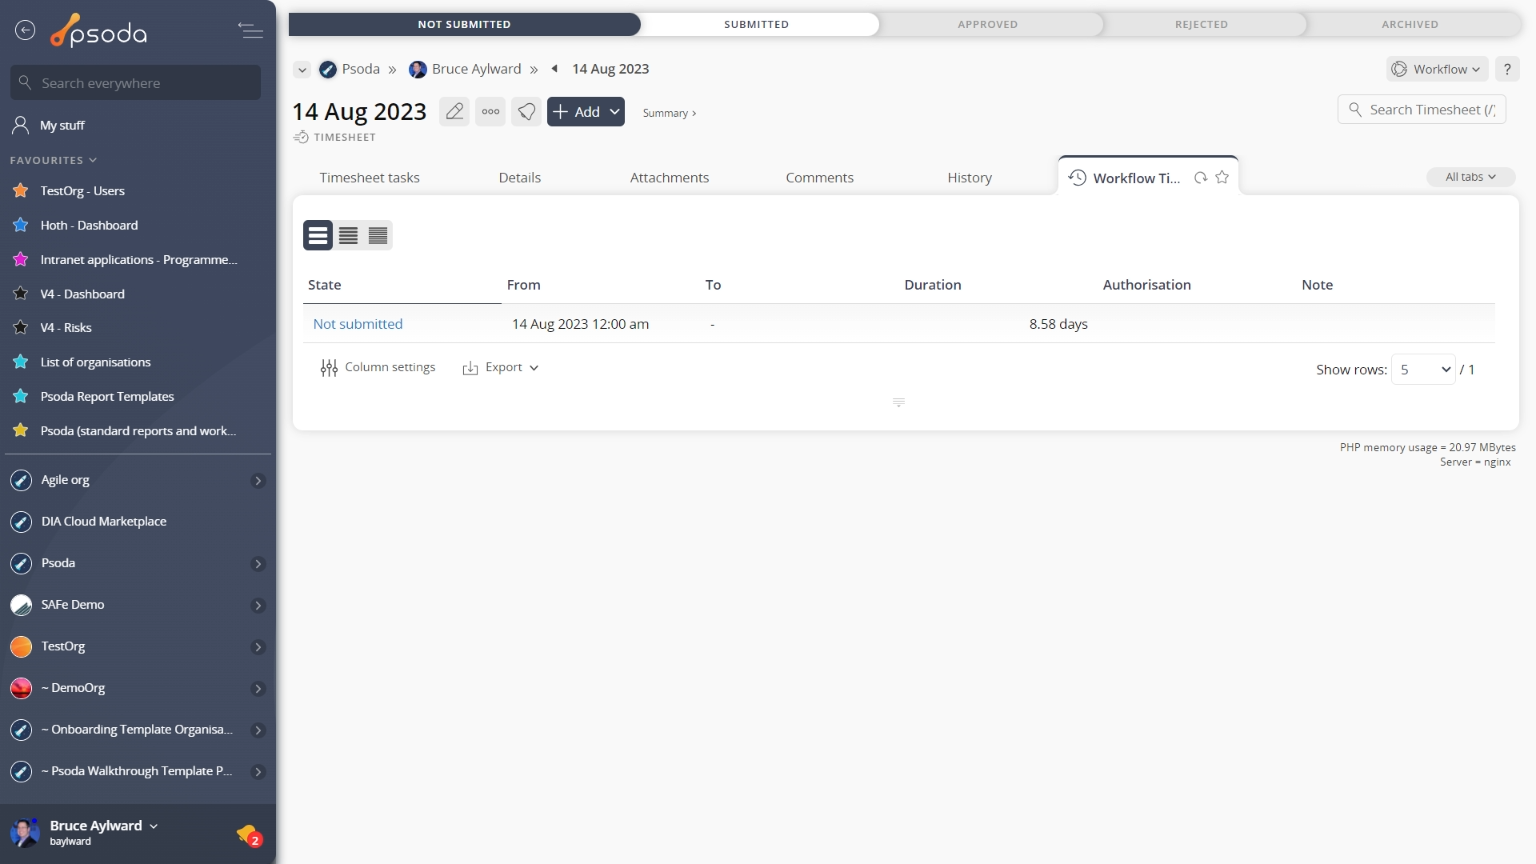
Task: Open the Workflow dropdown
Action: point(1437,69)
